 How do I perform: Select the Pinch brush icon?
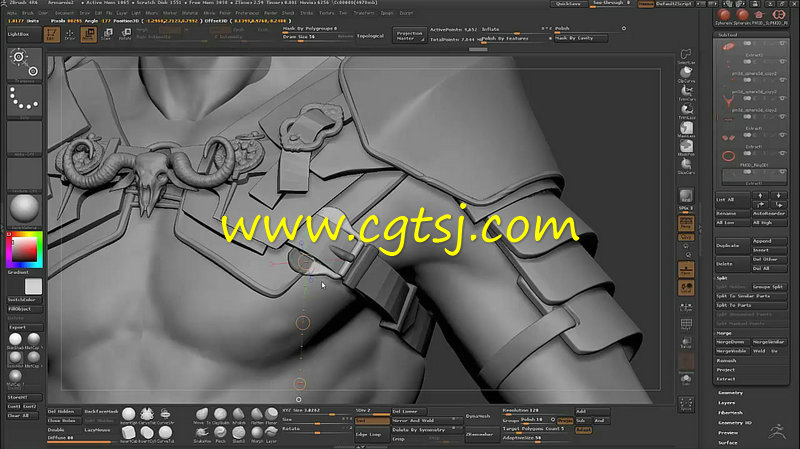220,434
